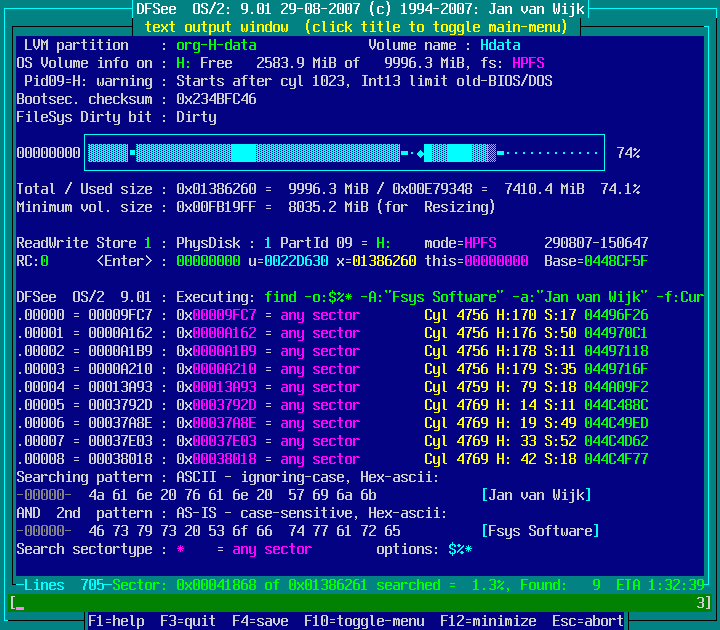The image size is (720, 630).
Task: Click physical sector number 044C4D62
Action: pyautogui.click(x=616, y=441)
